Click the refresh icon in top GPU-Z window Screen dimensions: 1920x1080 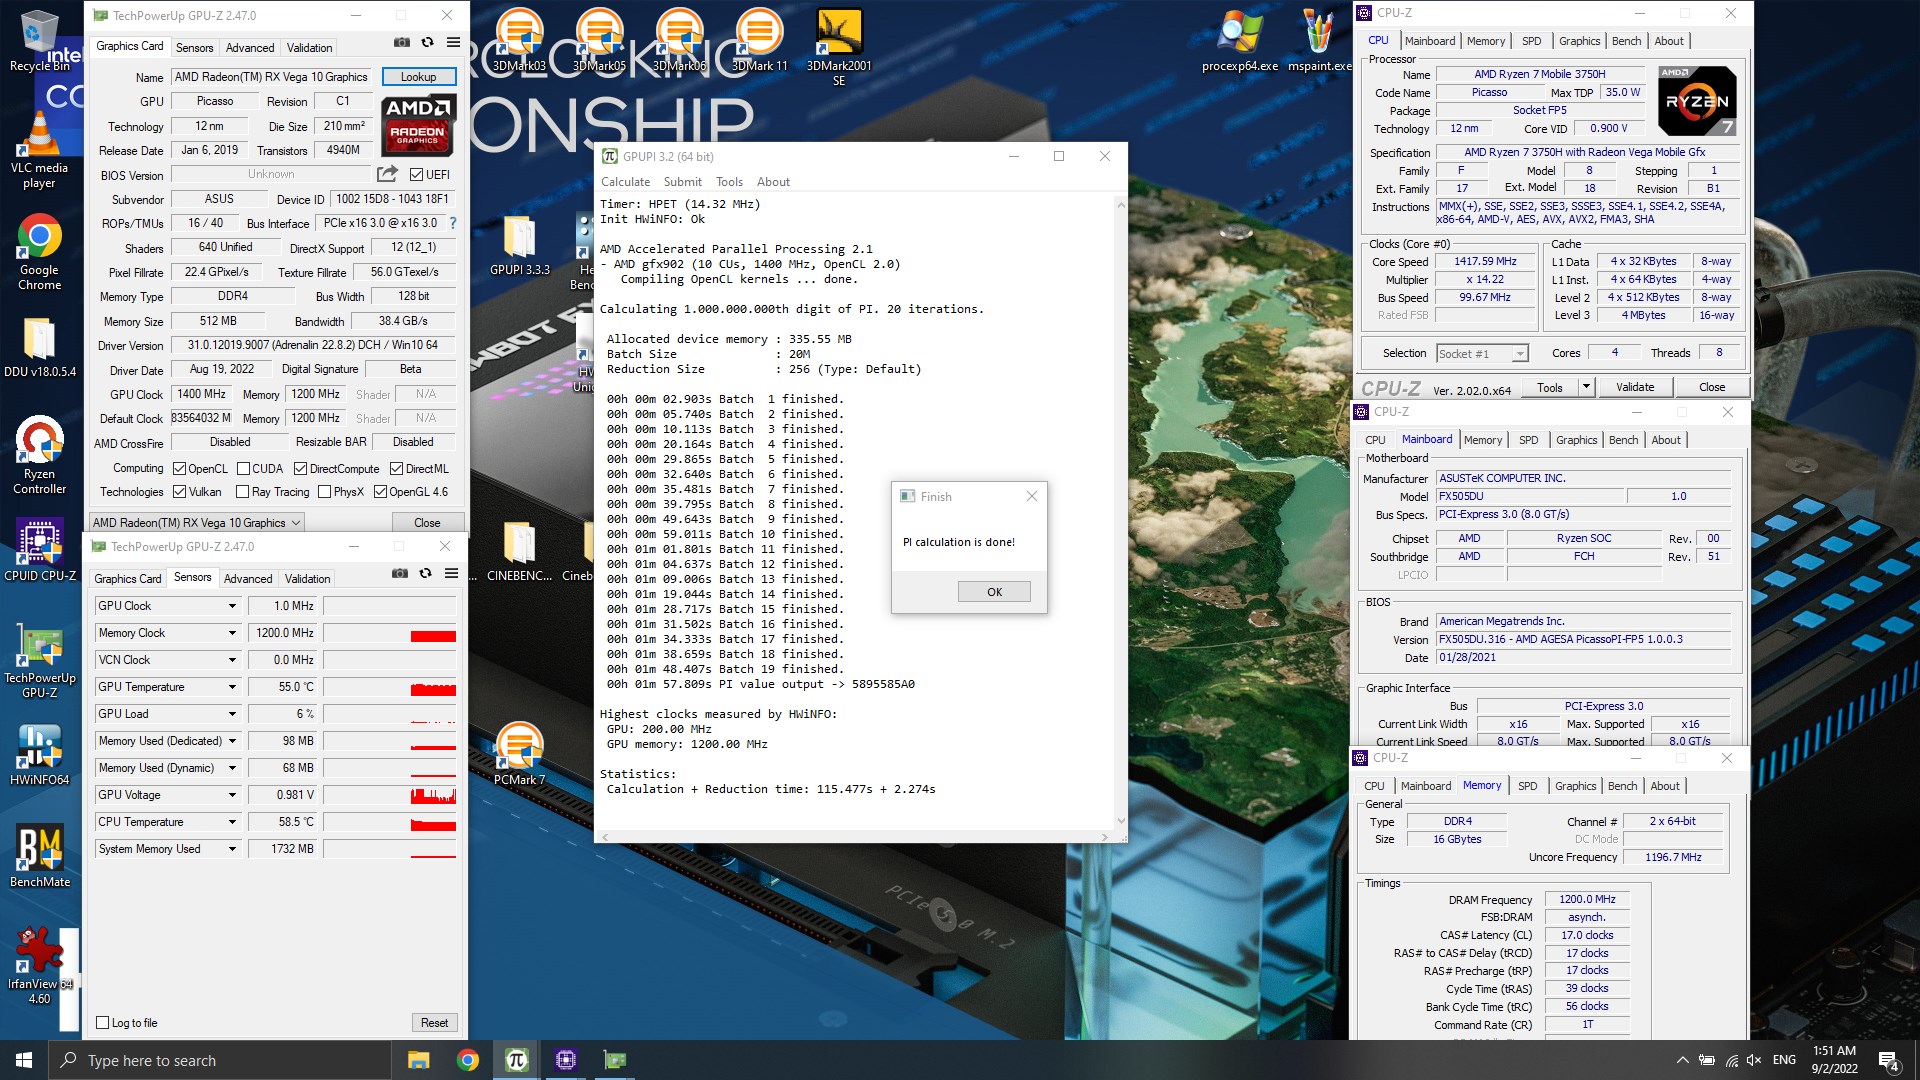tap(427, 43)
